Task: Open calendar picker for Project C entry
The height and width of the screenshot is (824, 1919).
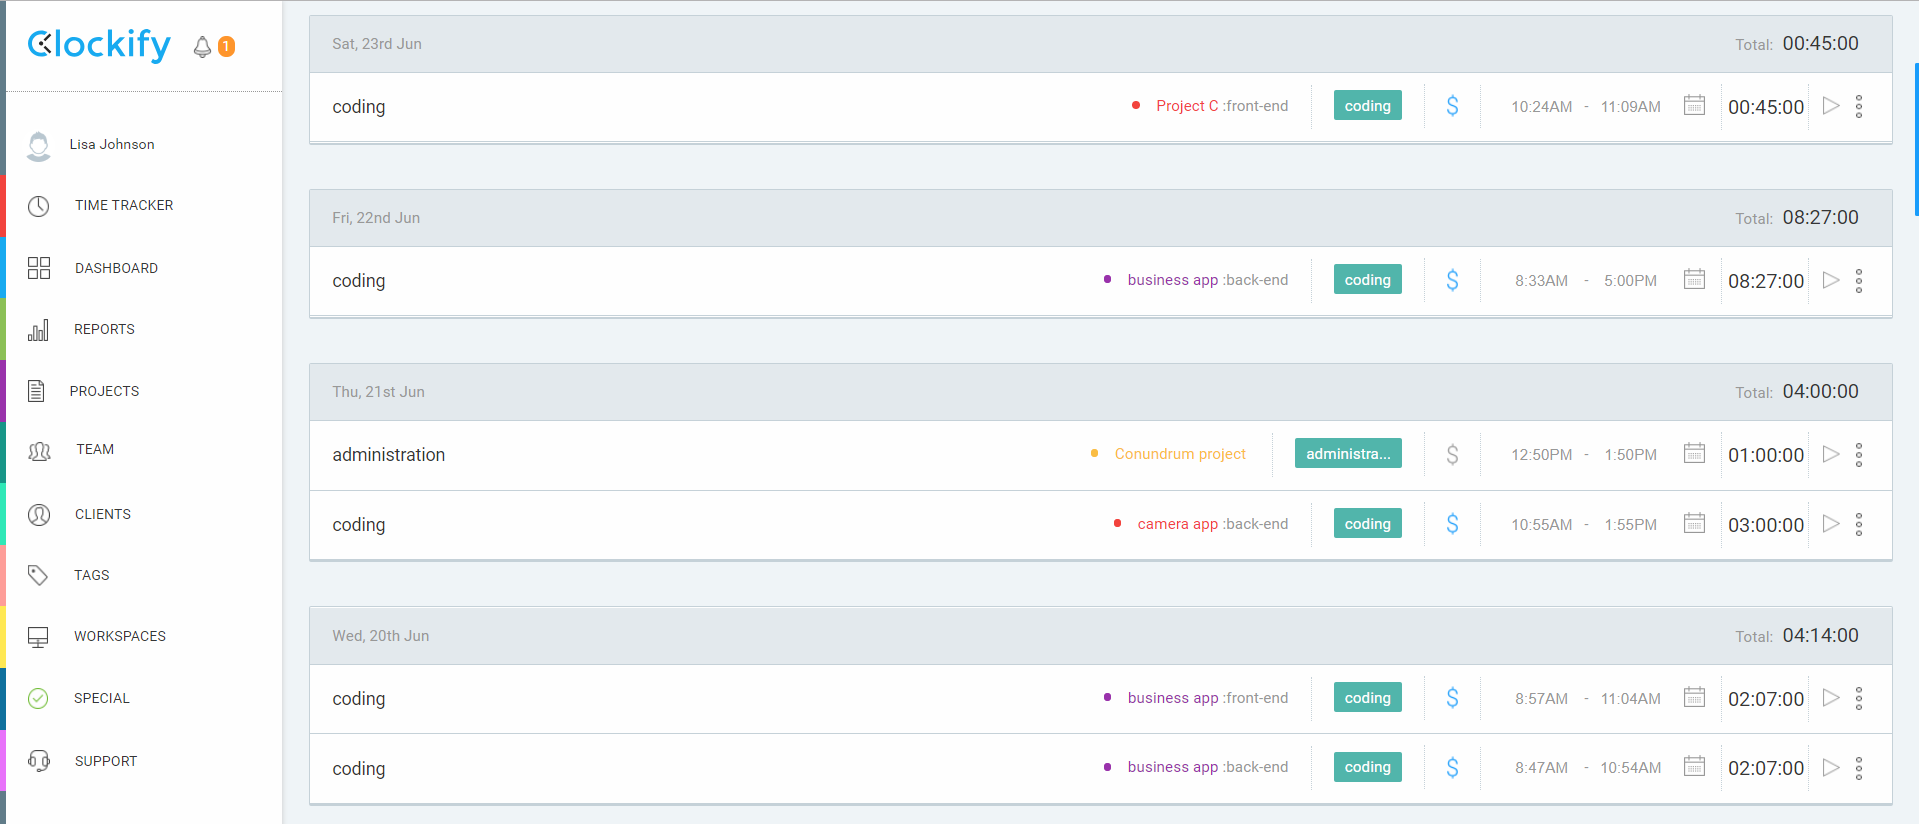Action: (x=1693, y=105)
